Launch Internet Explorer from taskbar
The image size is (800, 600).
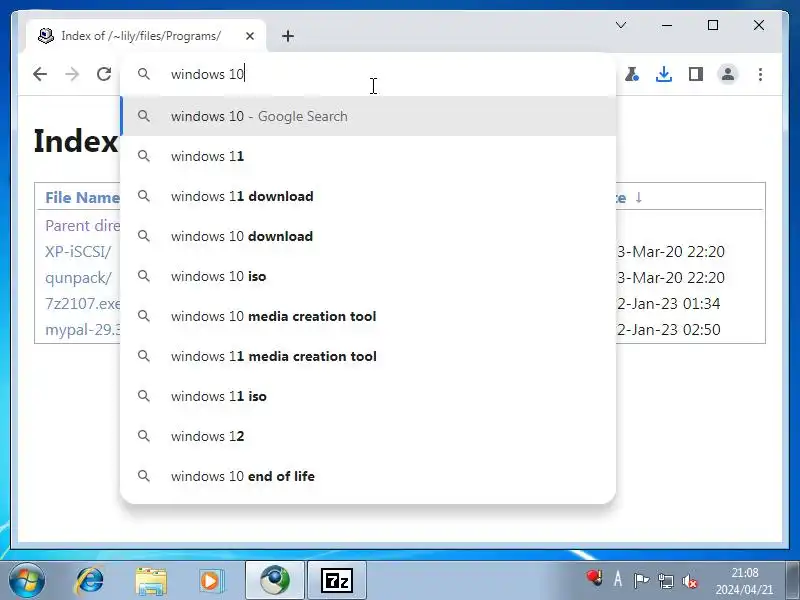pyautogui.click(x=90, y=581)
